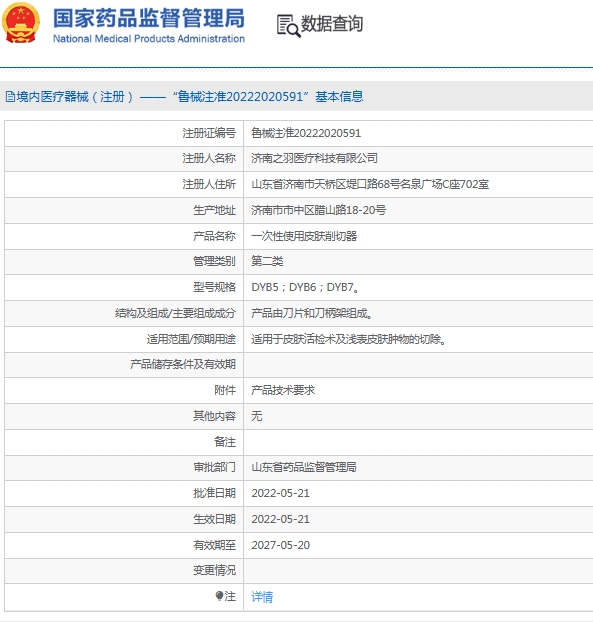Screen dimensions: 593x622
Task: Click the 批准日期 label
Action: point(215,493)
